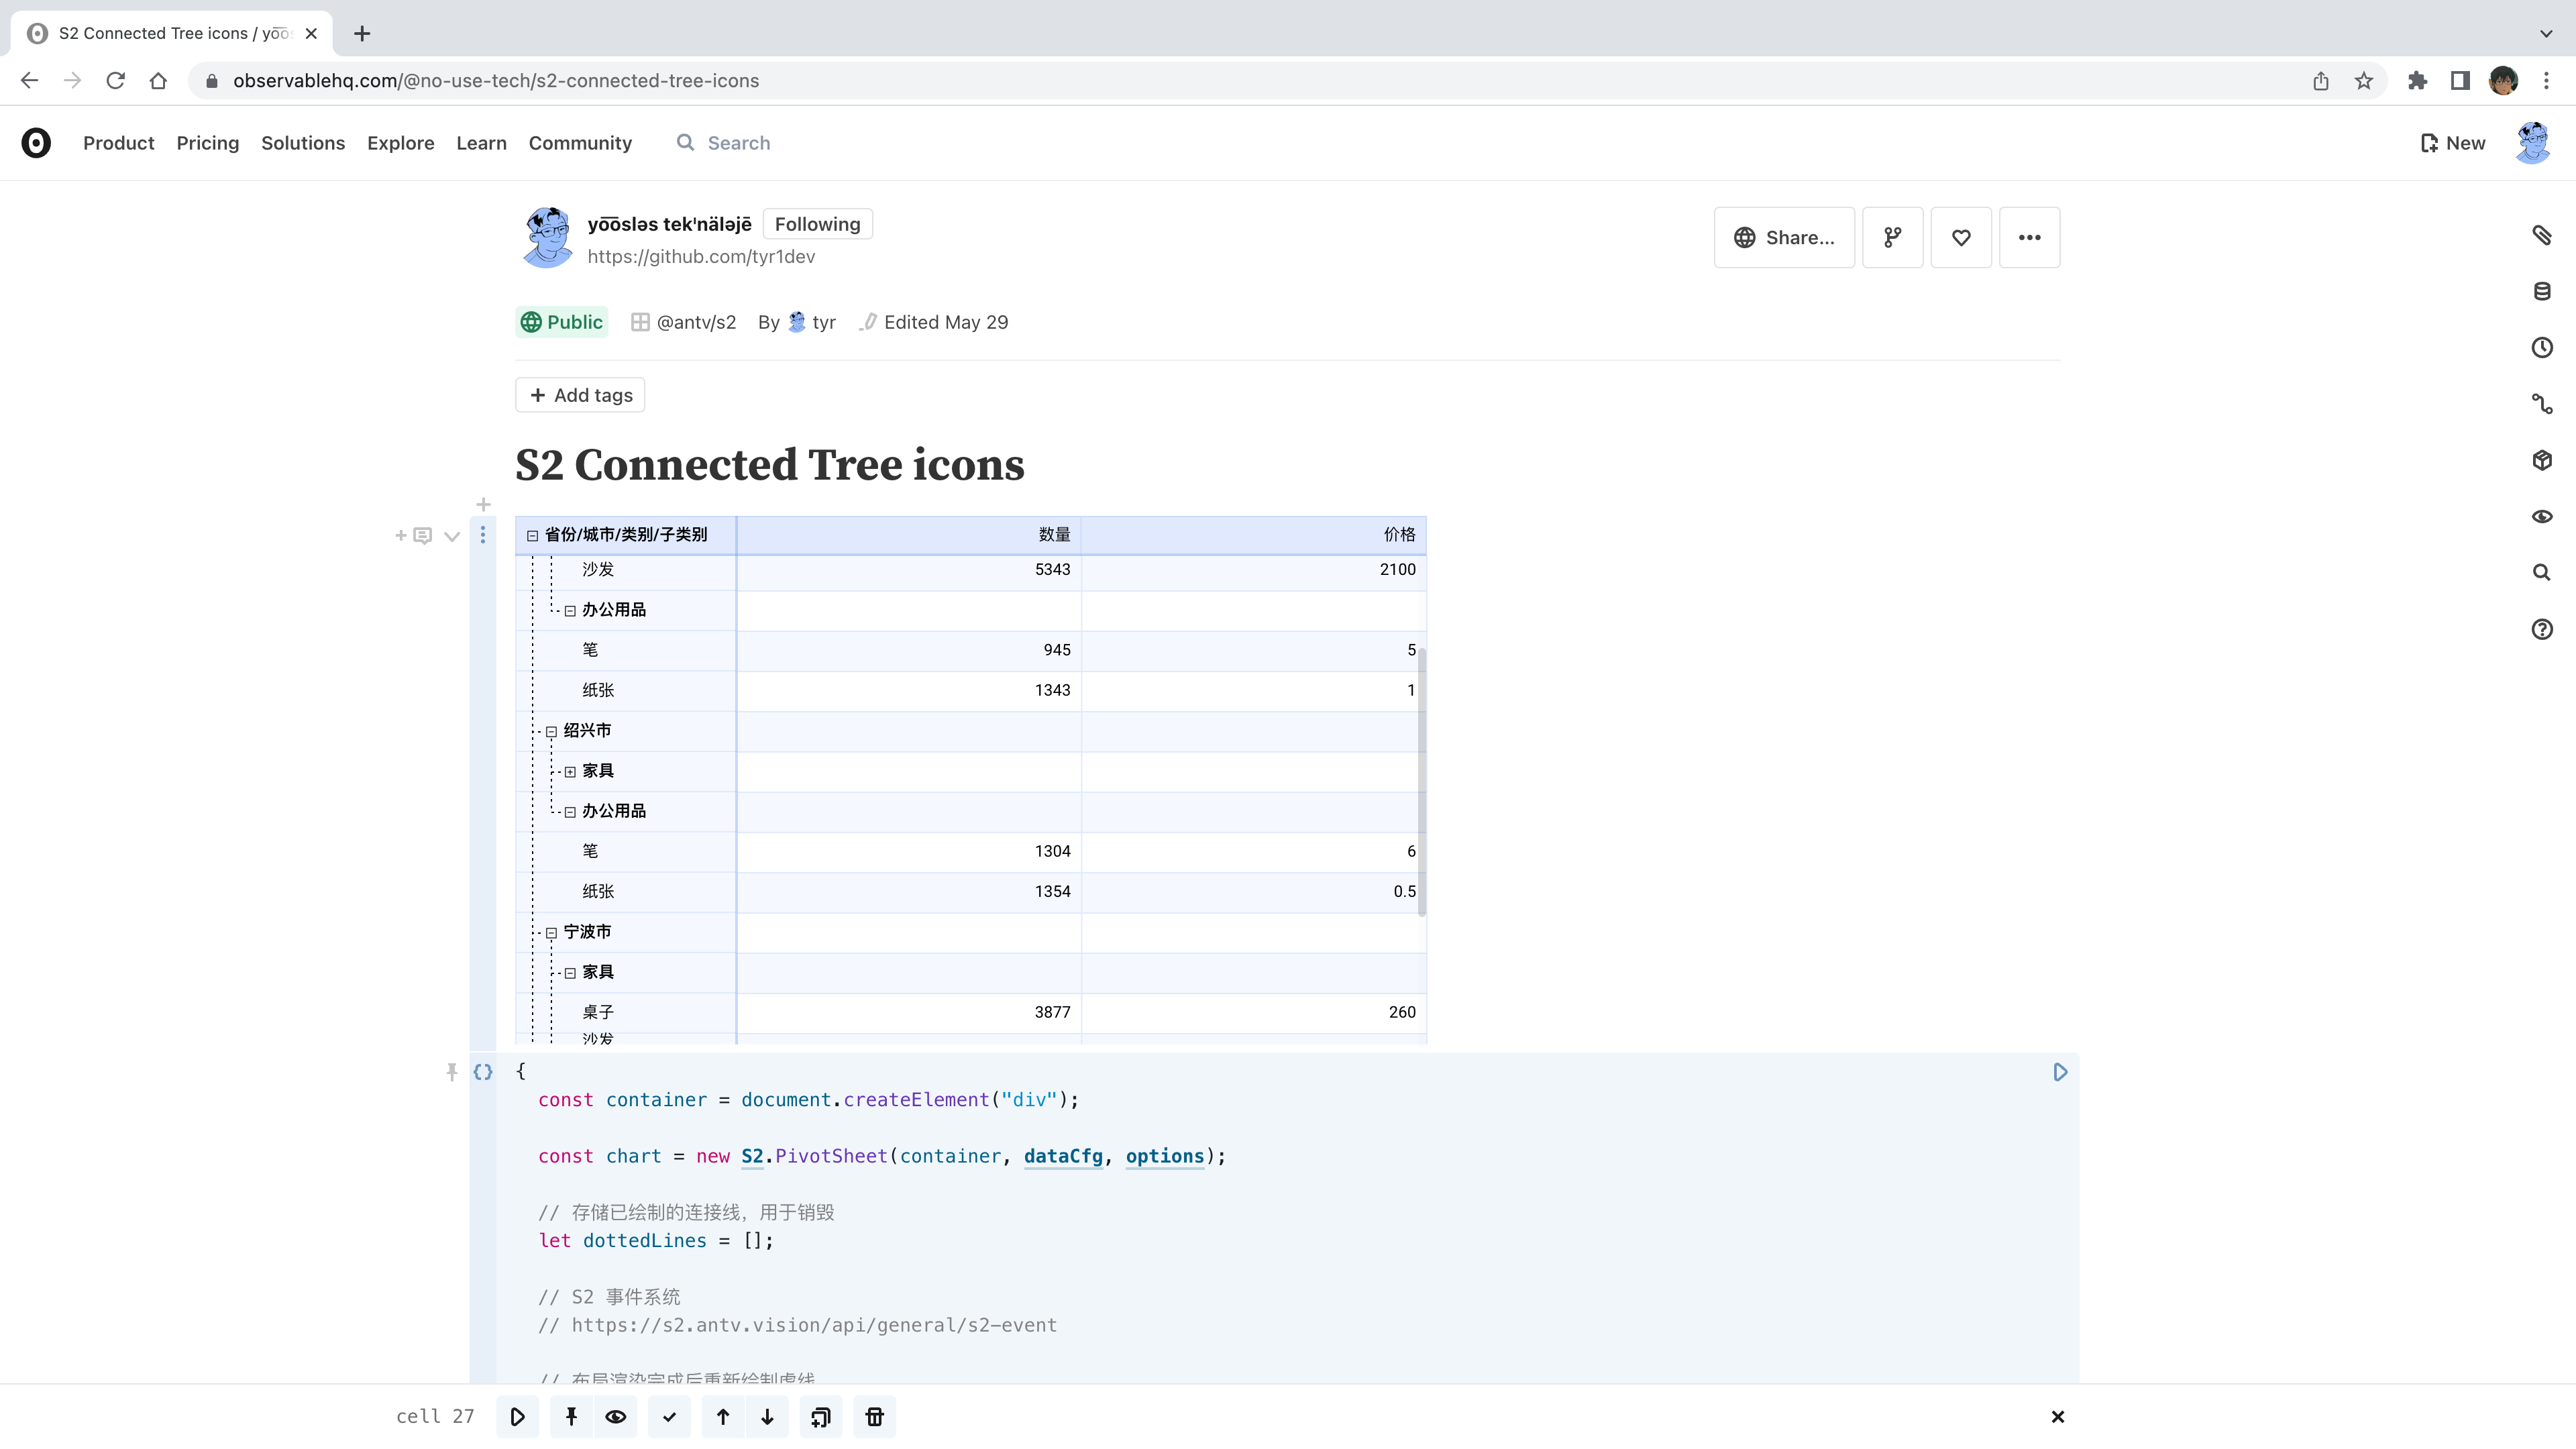
Task: Expand the 家具 node under 绍兴市
Action: point(570,772)
